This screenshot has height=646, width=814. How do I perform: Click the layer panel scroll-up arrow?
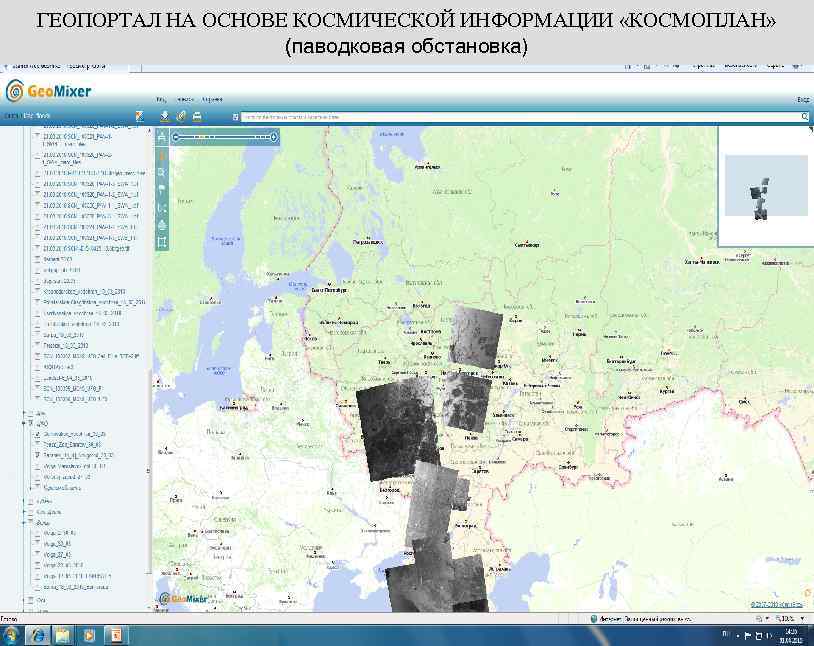[x=150, y=130]
